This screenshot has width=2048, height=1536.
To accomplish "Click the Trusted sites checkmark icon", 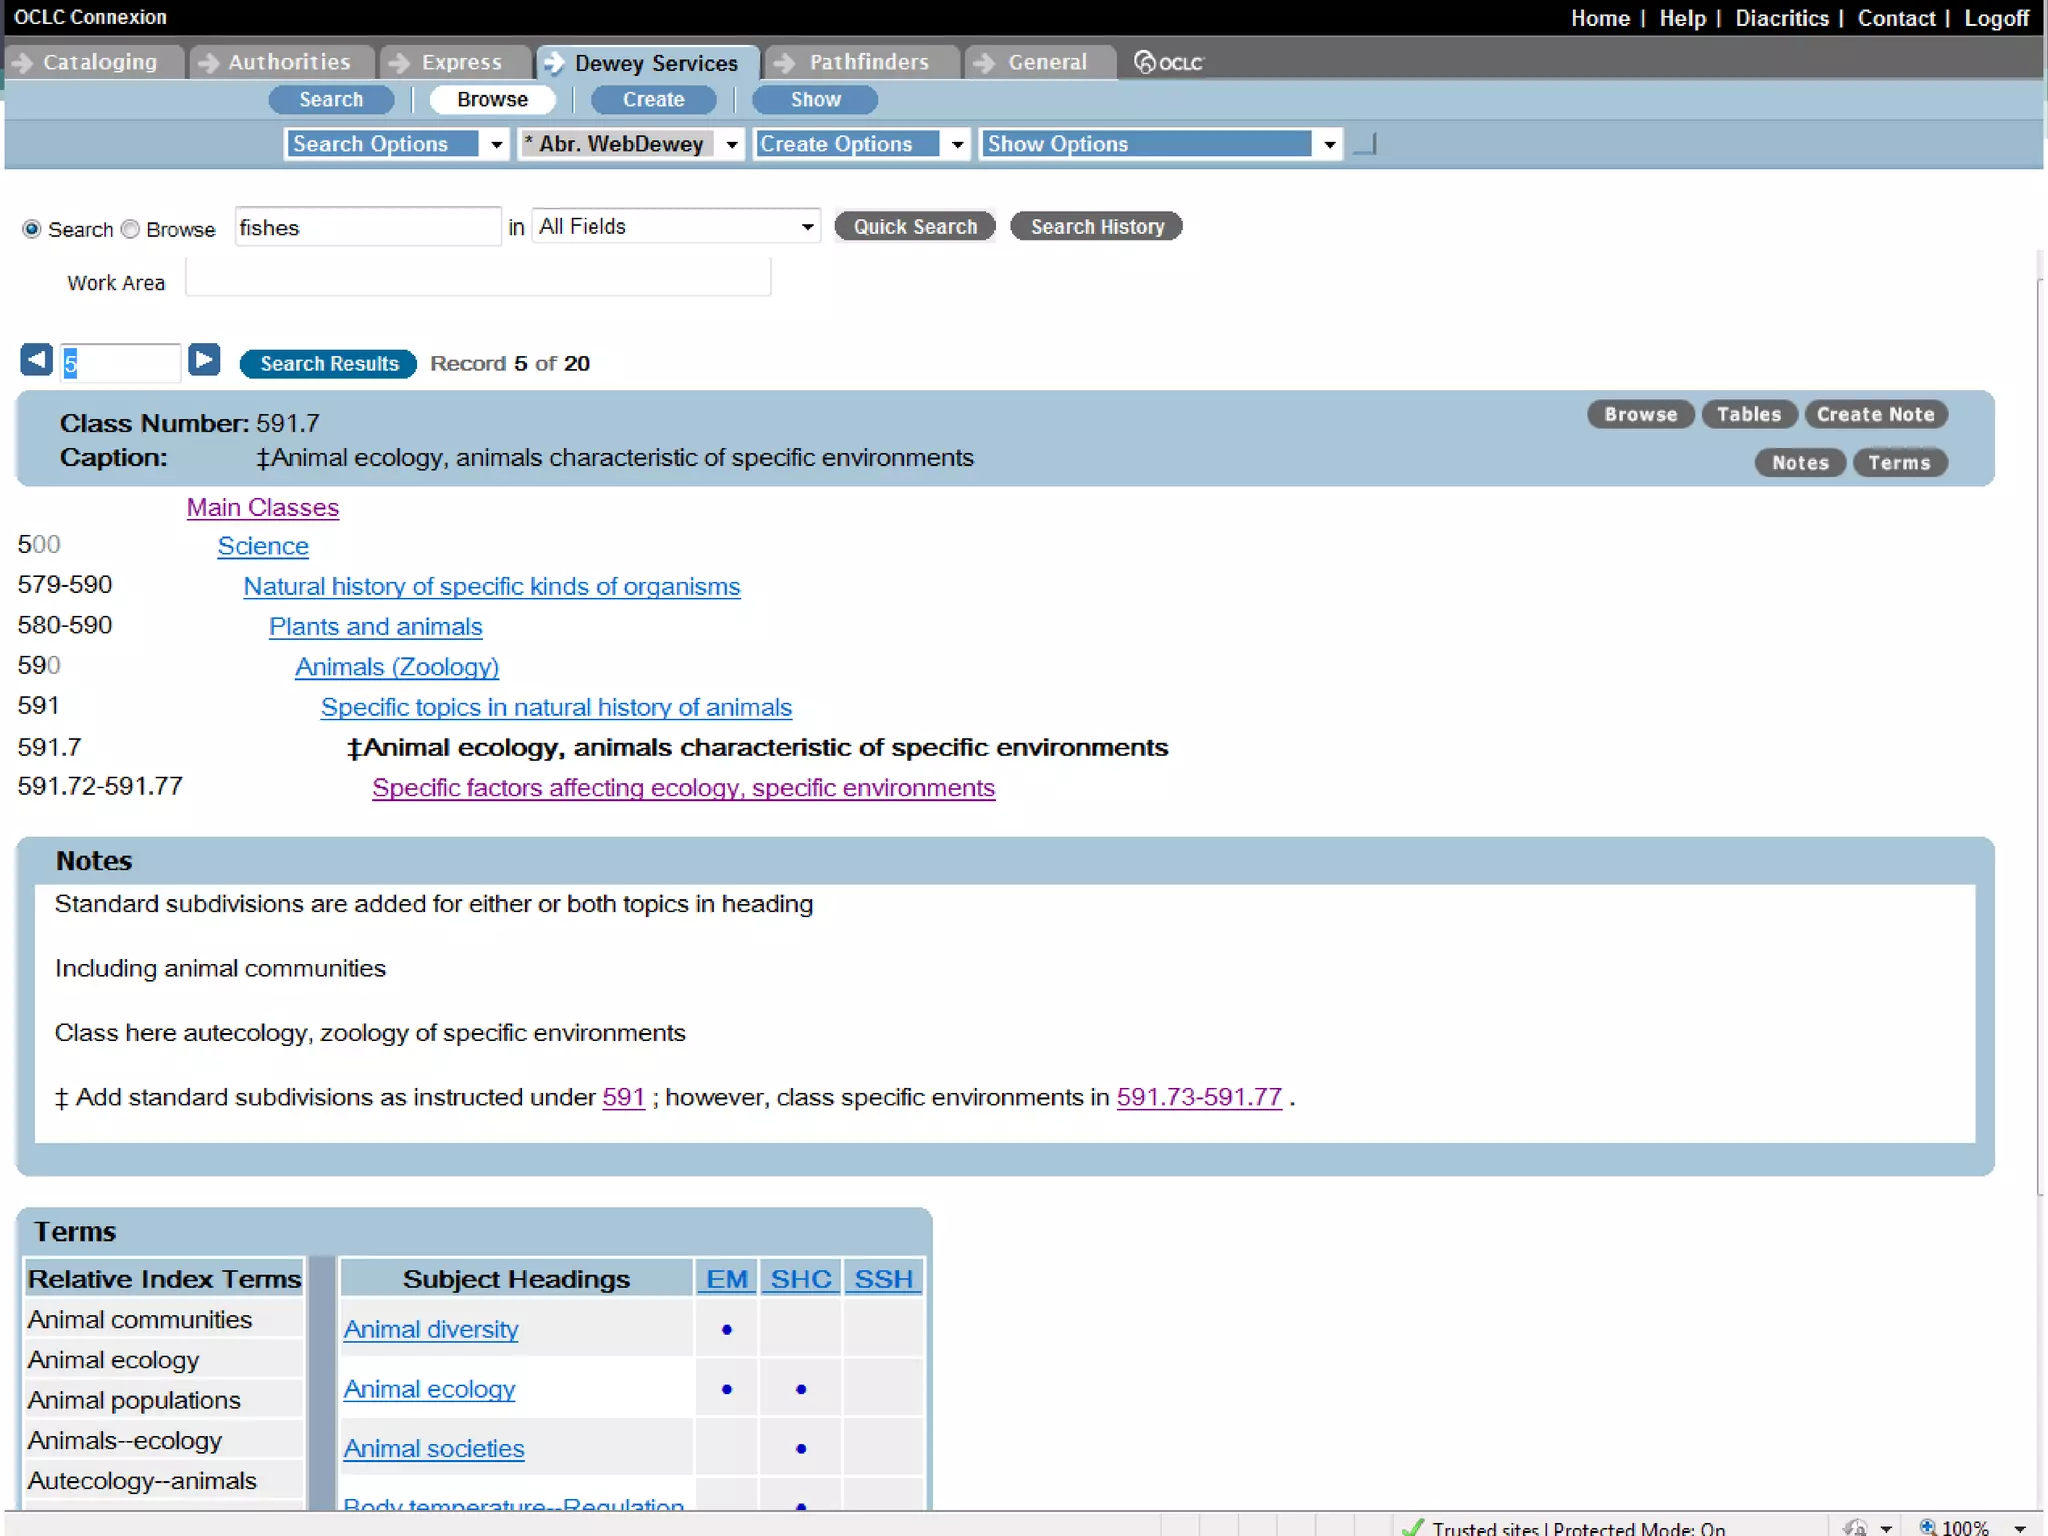I will (1412, 1527).
